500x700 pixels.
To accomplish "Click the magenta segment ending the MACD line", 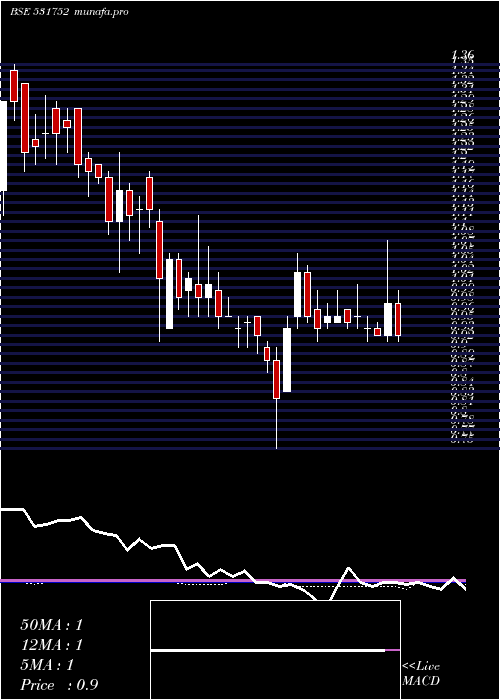I will 393,651.
